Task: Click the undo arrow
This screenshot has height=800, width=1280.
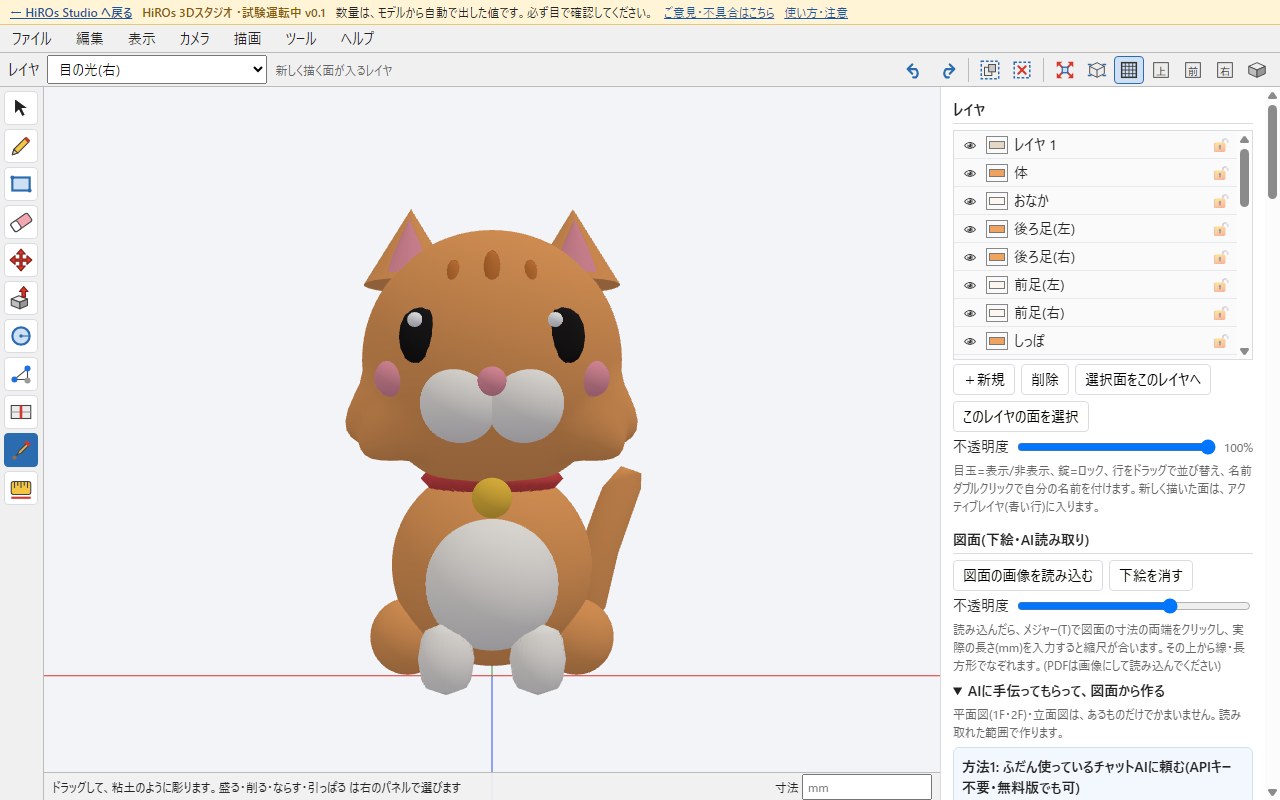Action: [912, 70]
